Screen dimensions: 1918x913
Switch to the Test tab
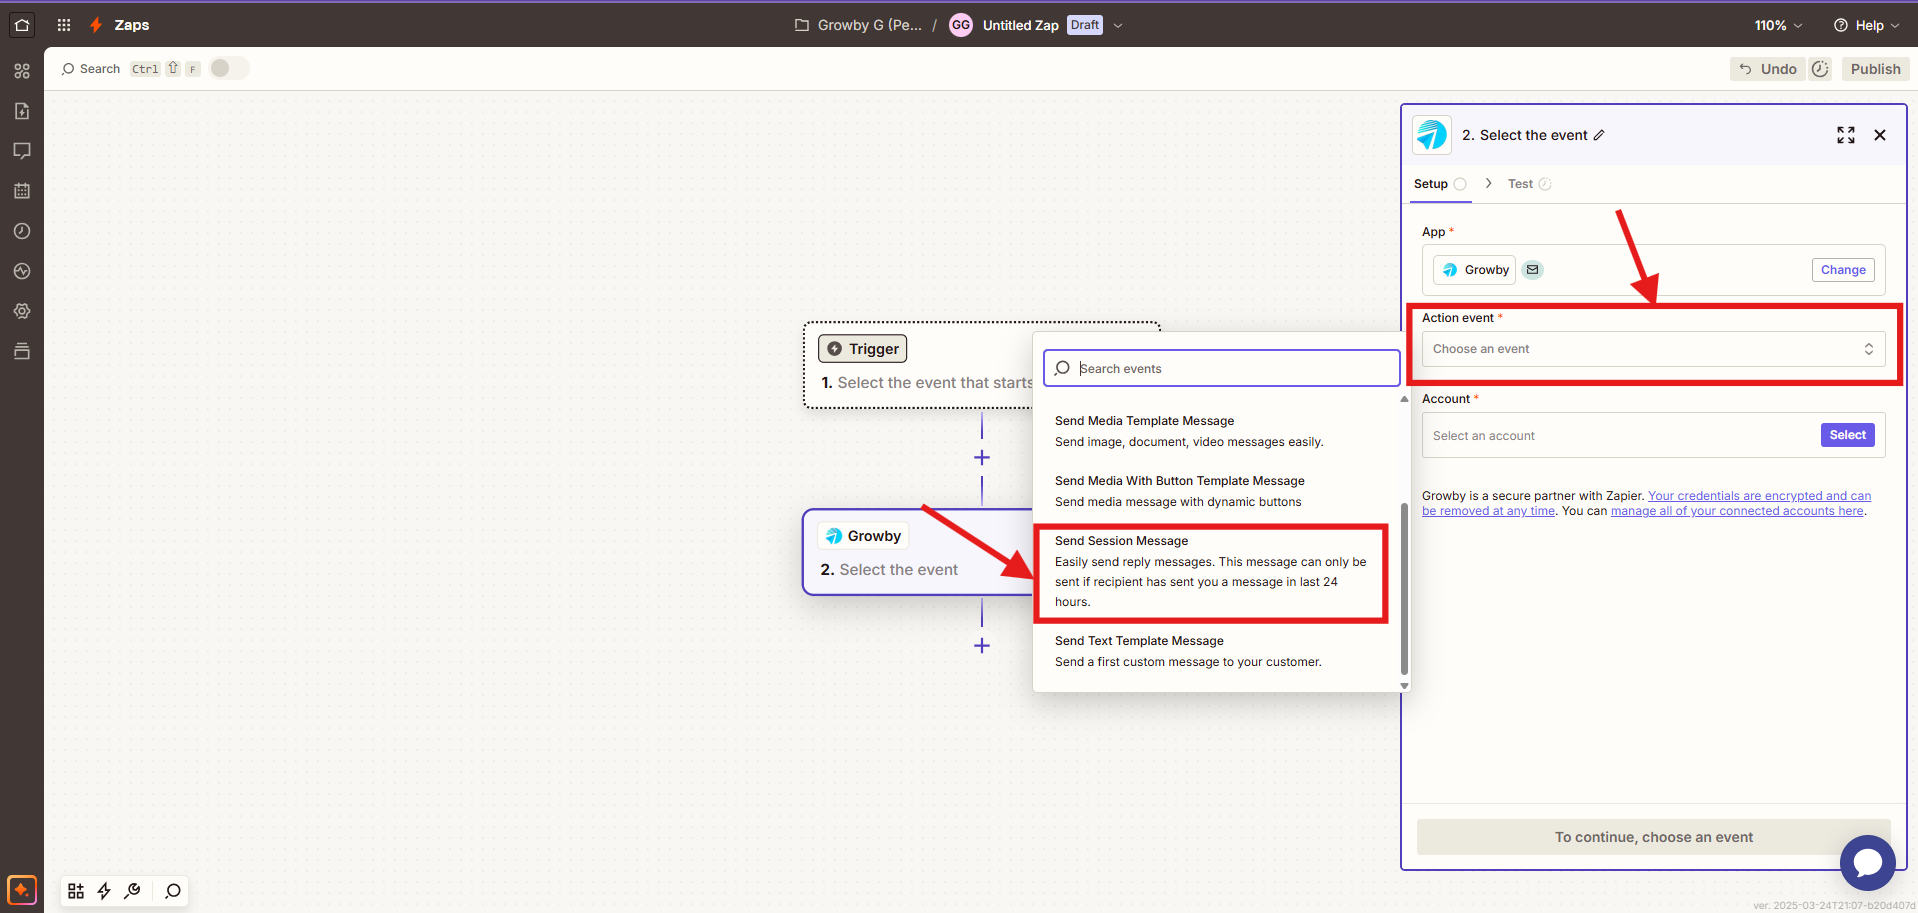pyautogui.click(x=1529, y=184)
